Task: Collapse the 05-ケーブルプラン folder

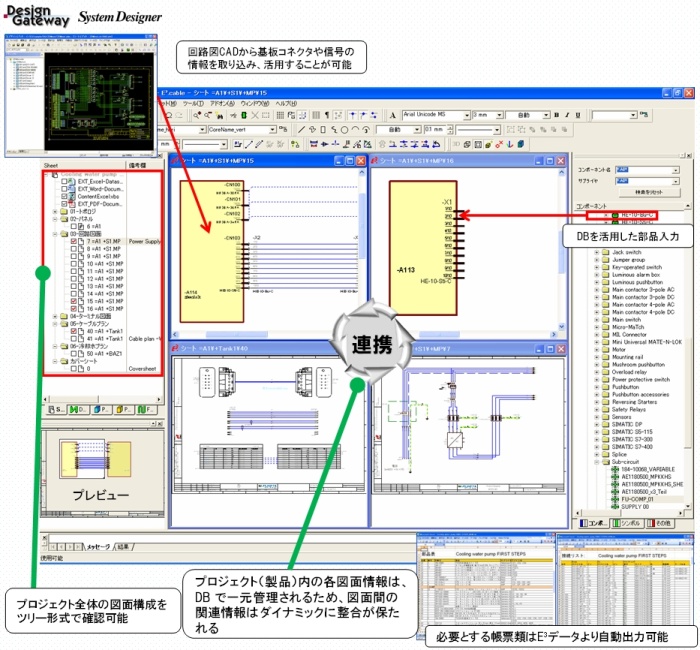Action: click(55, 324)
